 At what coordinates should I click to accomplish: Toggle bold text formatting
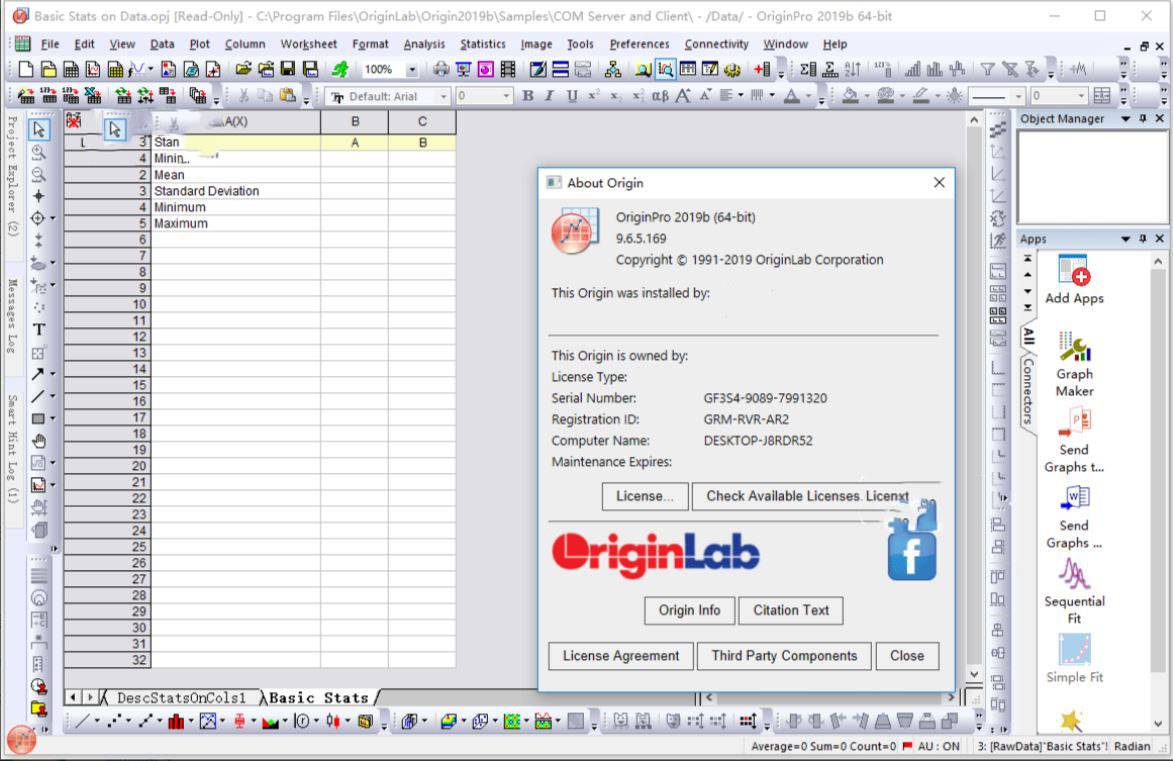[527, 97]
